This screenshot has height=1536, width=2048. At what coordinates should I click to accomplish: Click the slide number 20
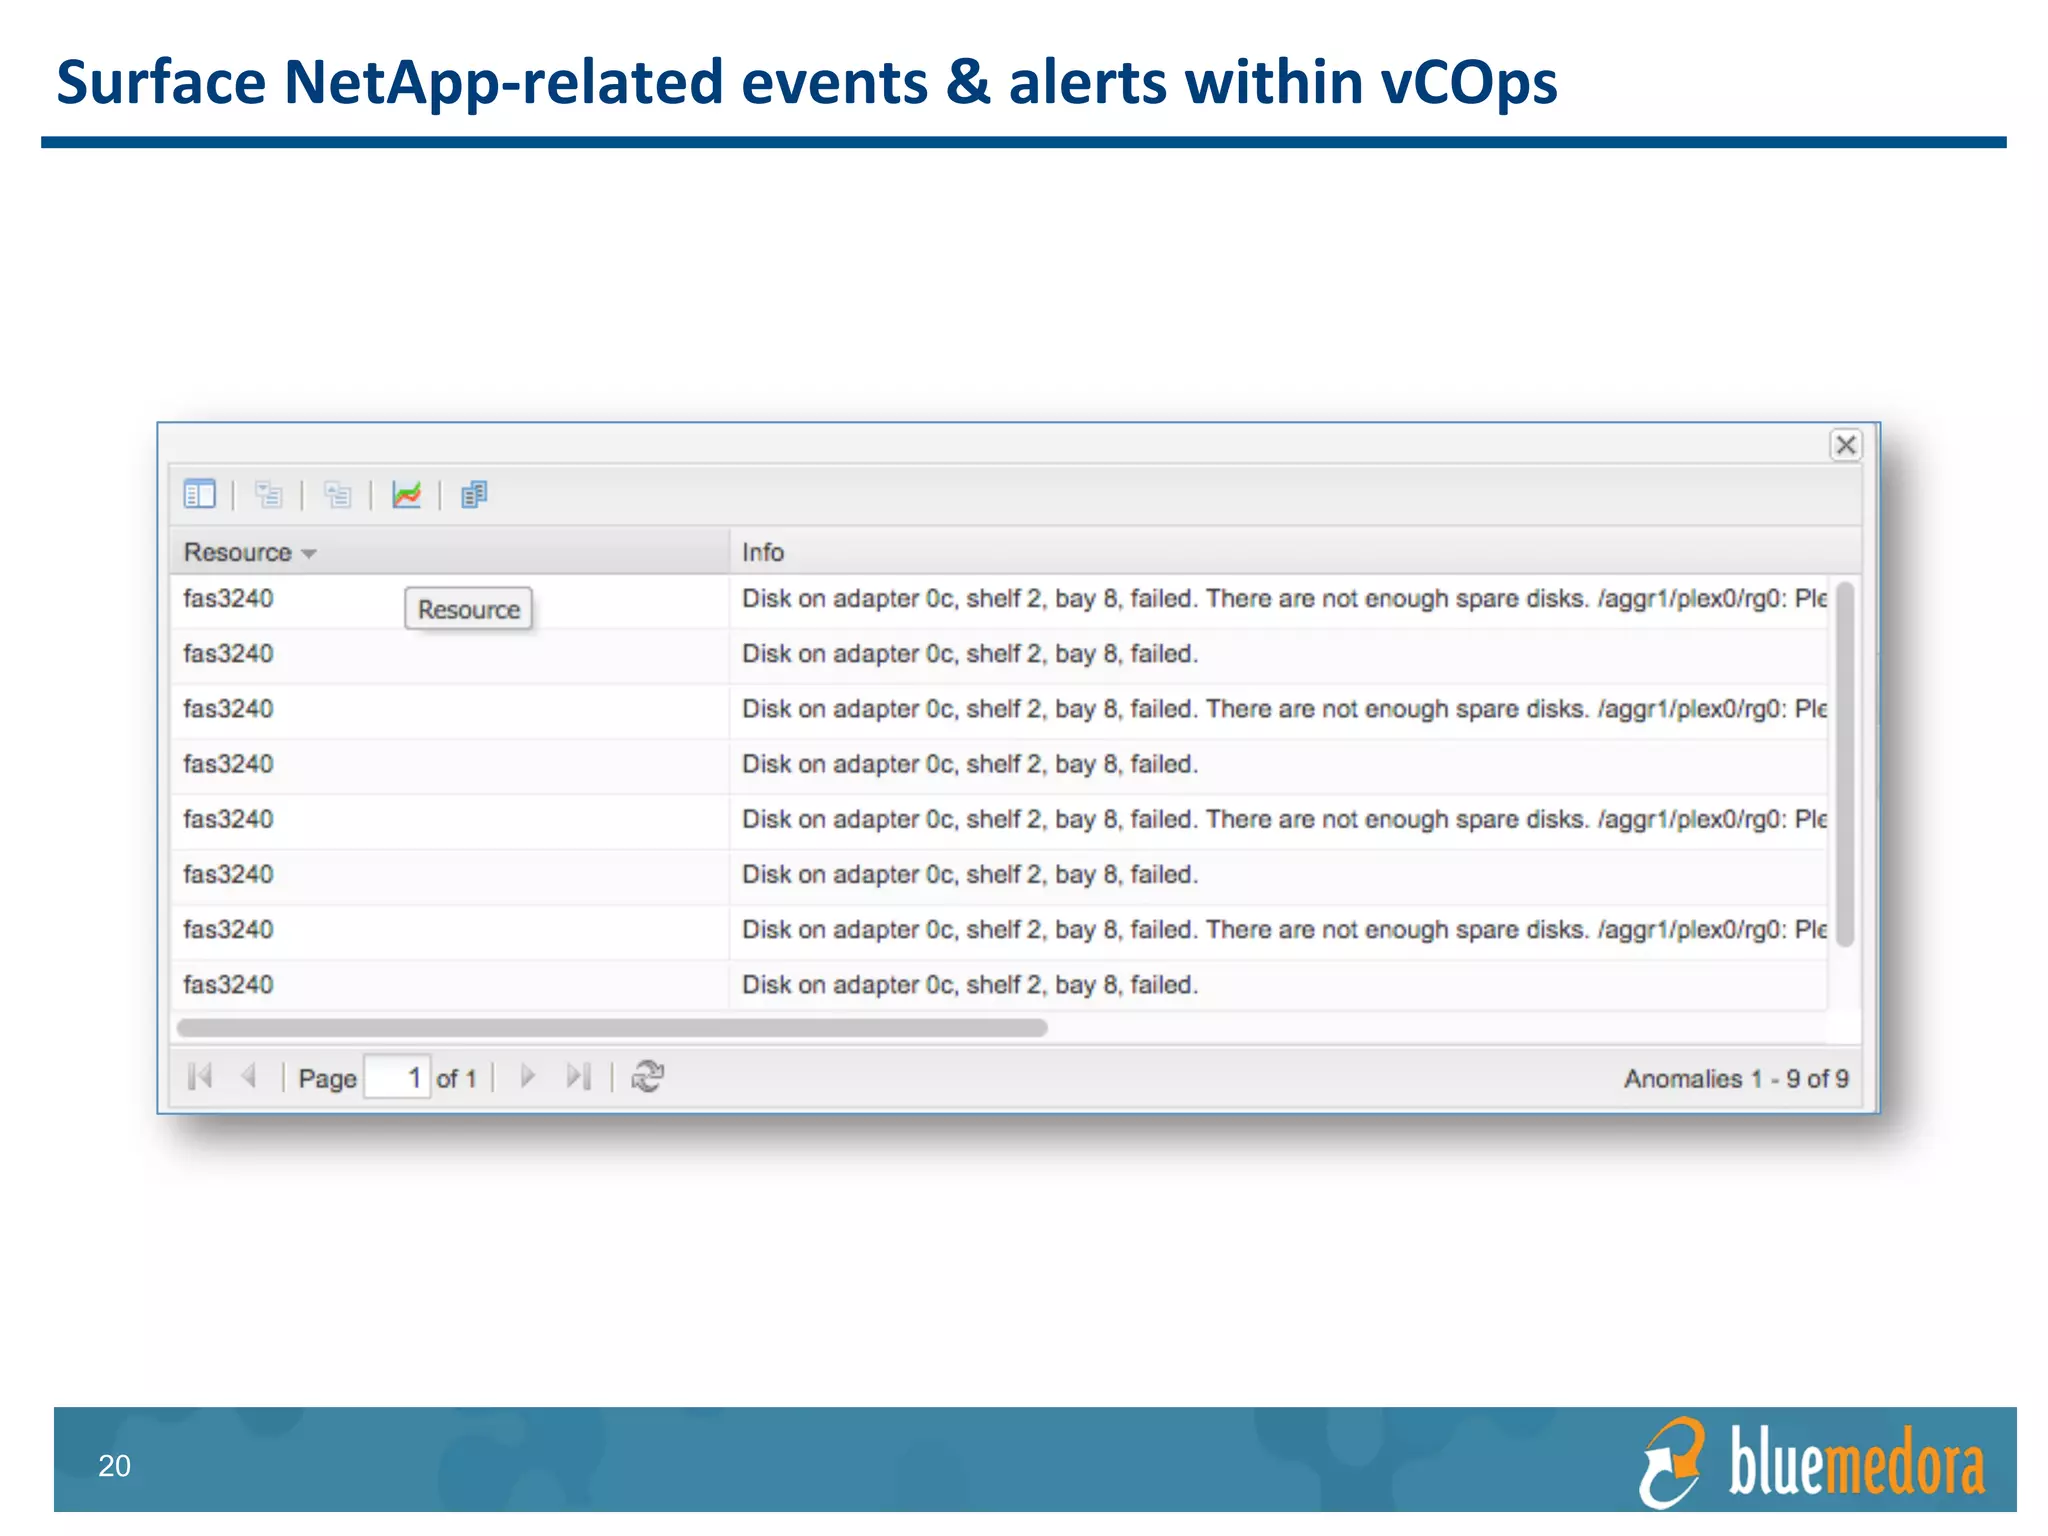(x=114, y=1466)
